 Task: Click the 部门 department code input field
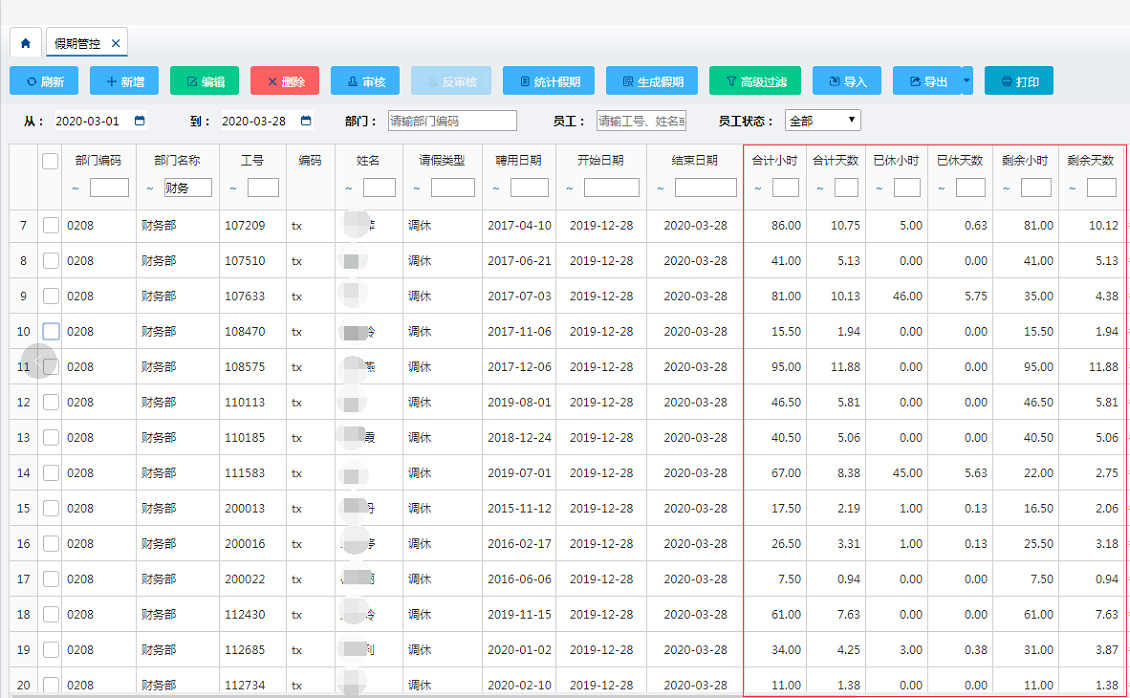(x=450, y=119)
